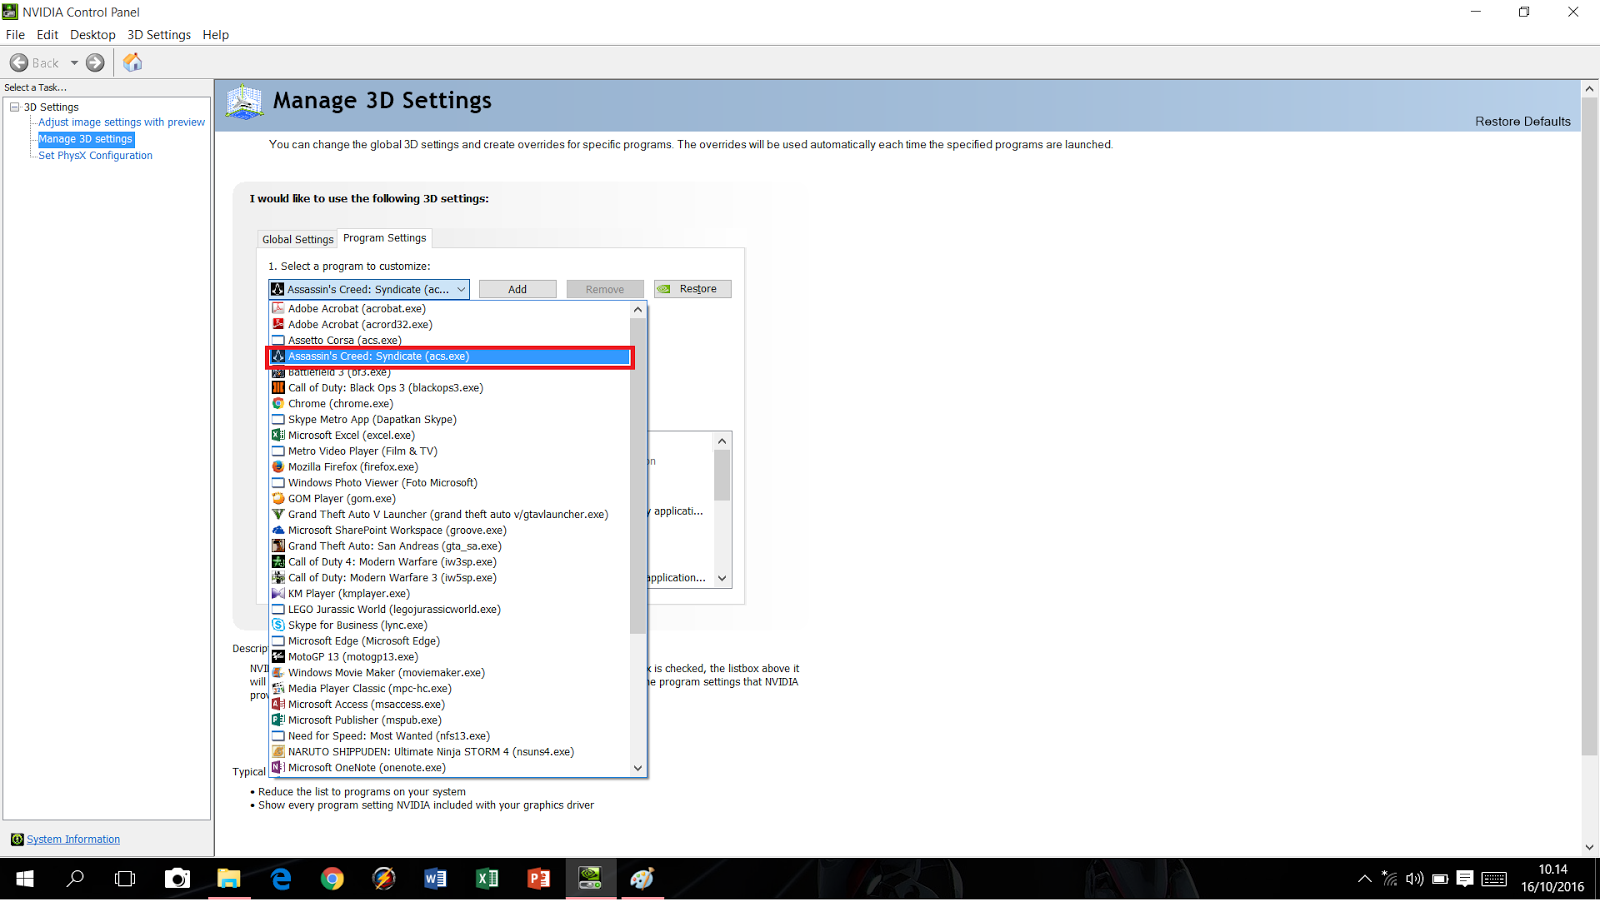Open network Wi-Fi tray icon
The image size is (1600, 902).
coord(1390,879)
